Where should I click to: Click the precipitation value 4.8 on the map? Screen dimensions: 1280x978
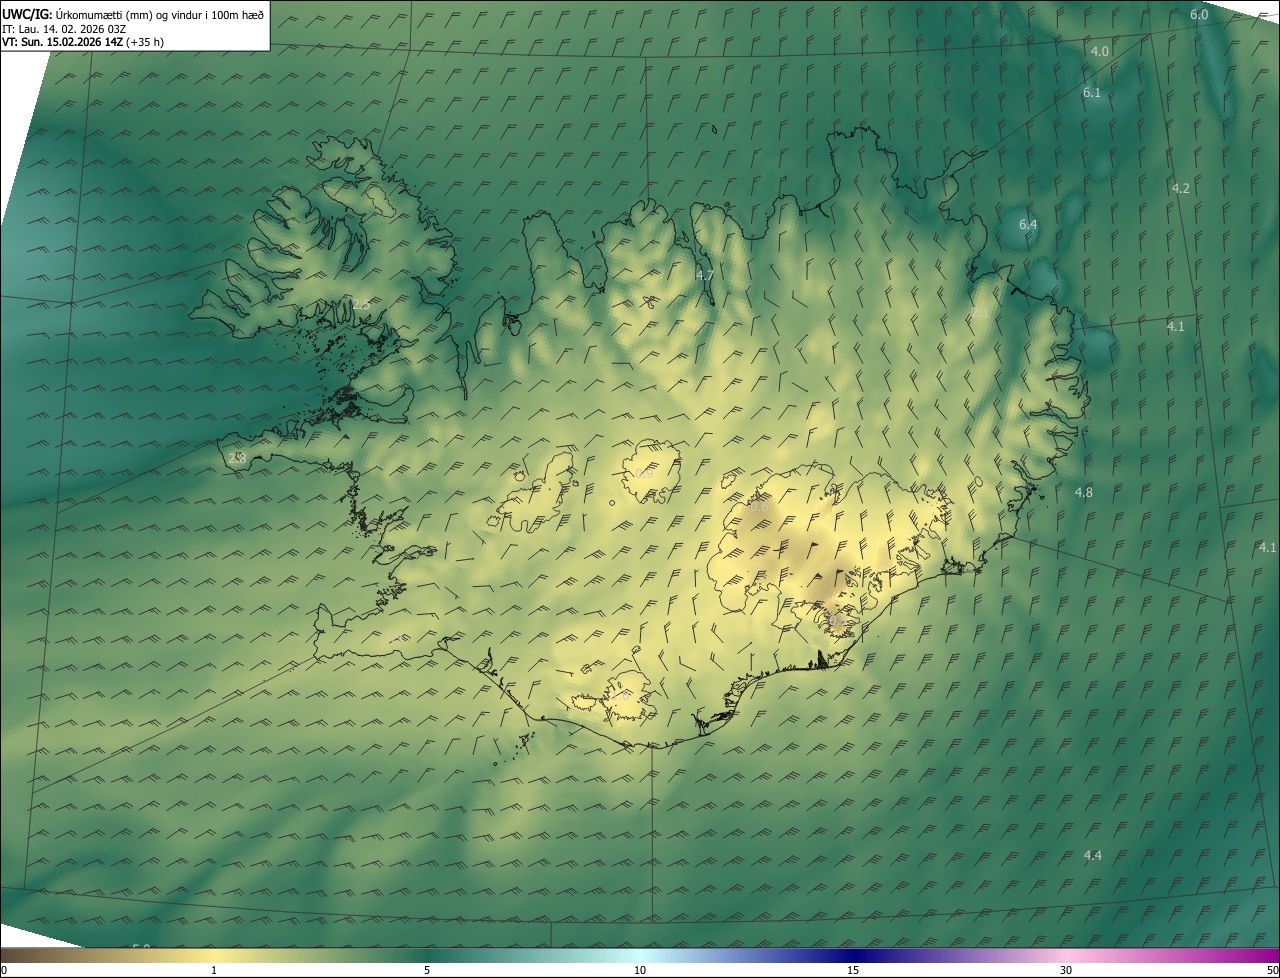tap(1084, 492)
